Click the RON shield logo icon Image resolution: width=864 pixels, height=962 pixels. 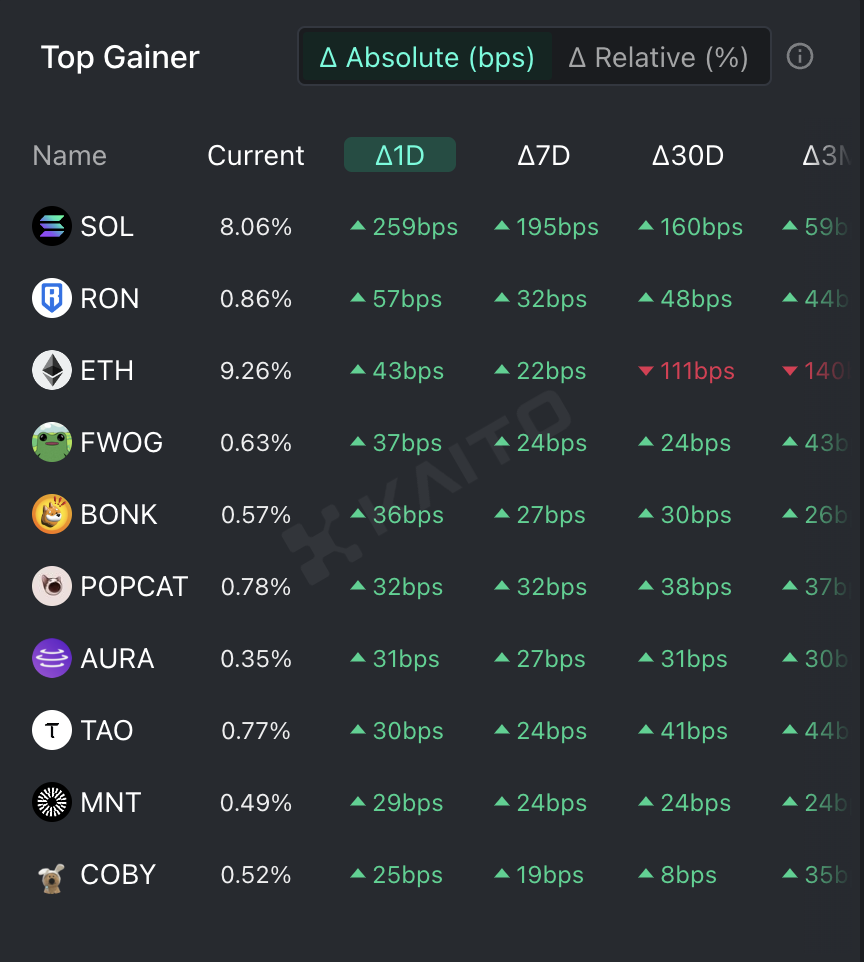(x=52, y=299)
